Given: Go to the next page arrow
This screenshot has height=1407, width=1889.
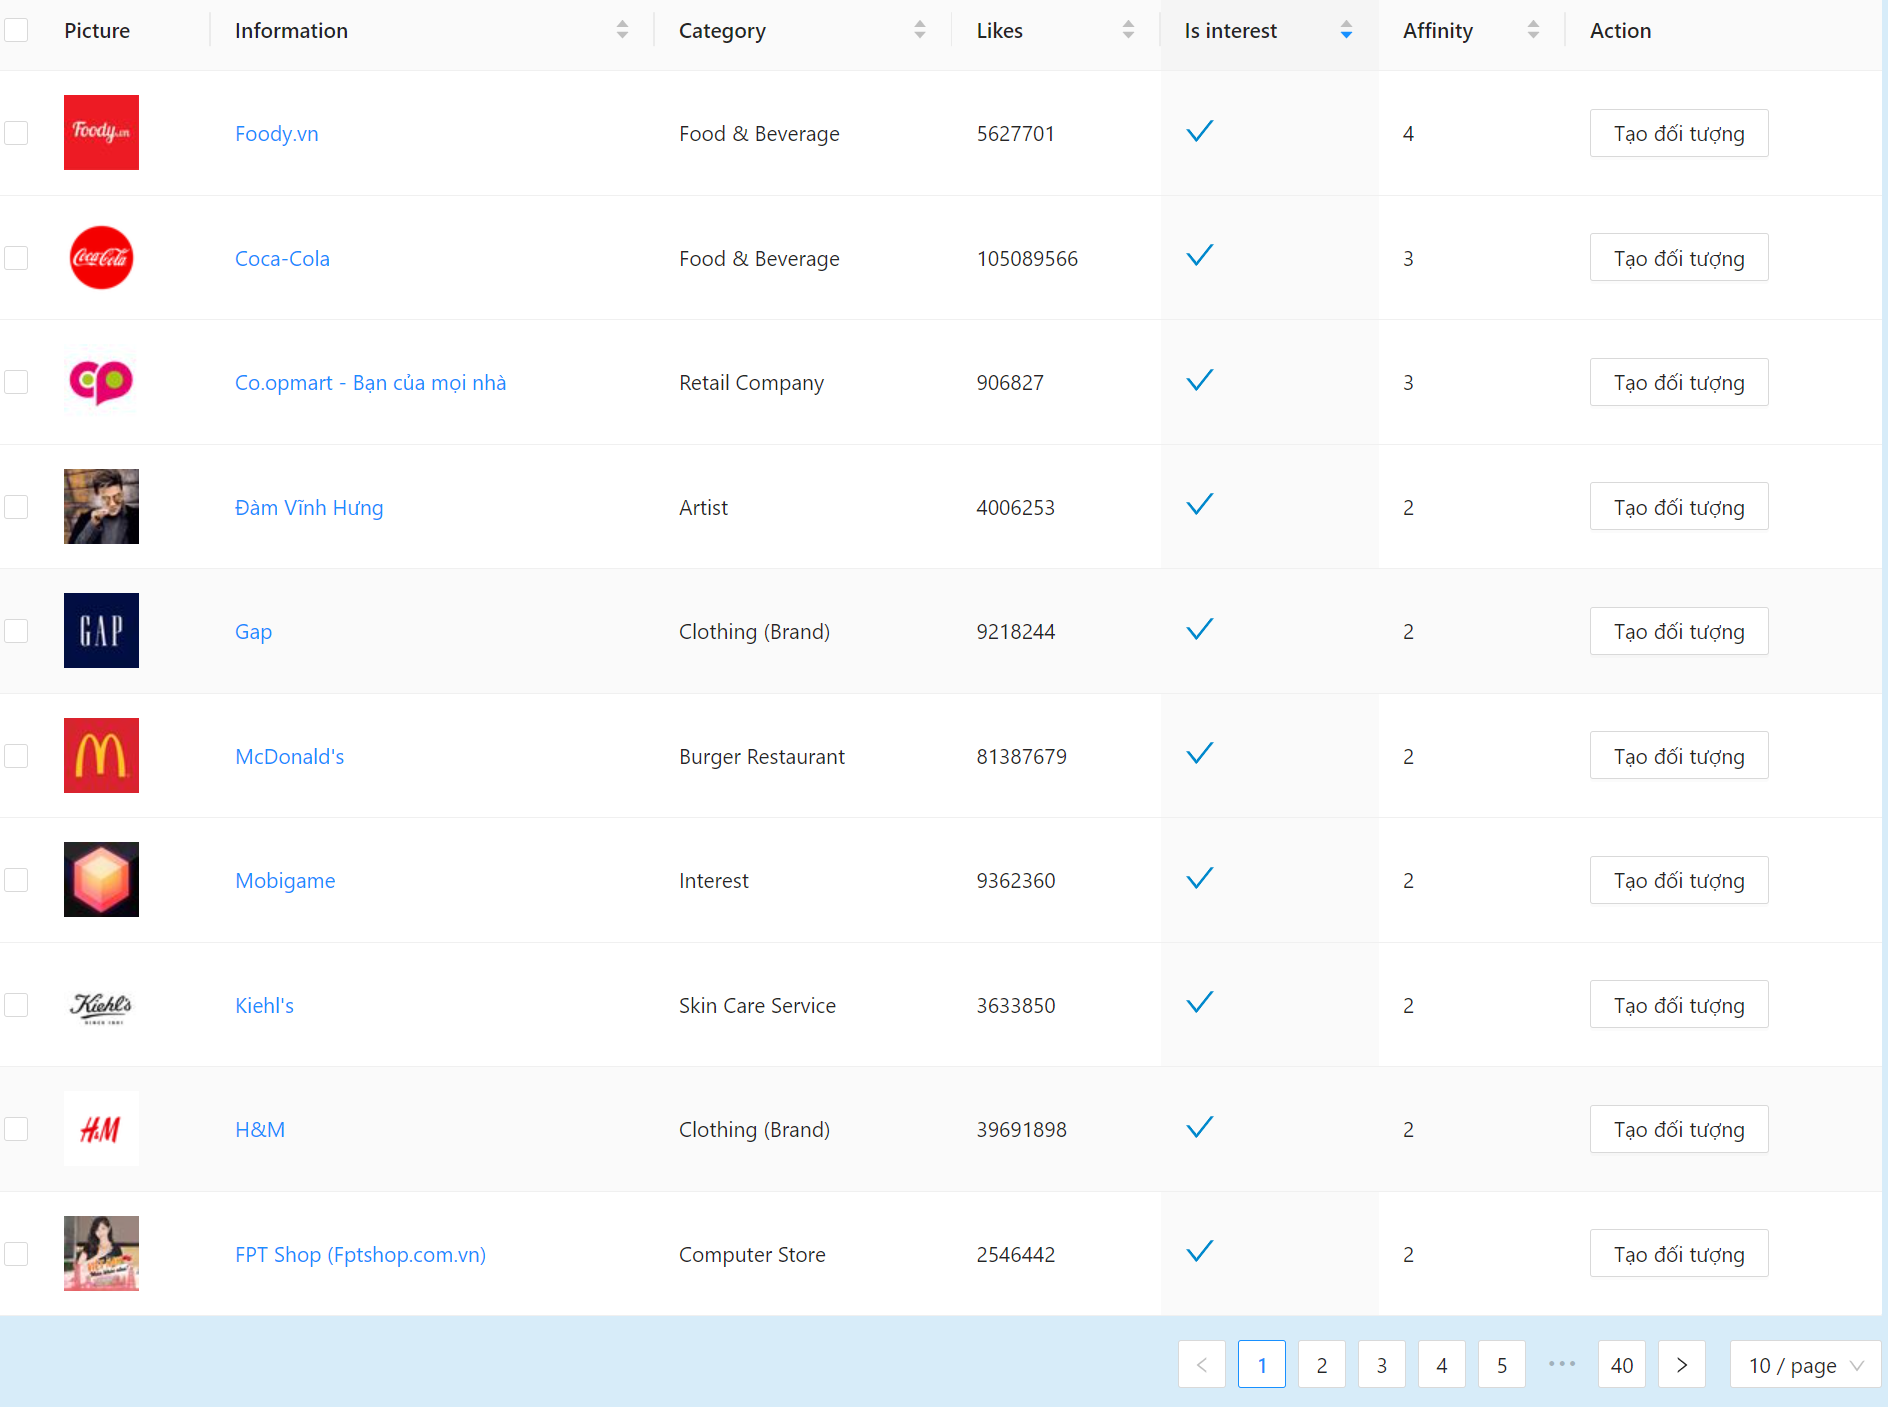Looking at the screenshot, I should tap(1682, 1365).
